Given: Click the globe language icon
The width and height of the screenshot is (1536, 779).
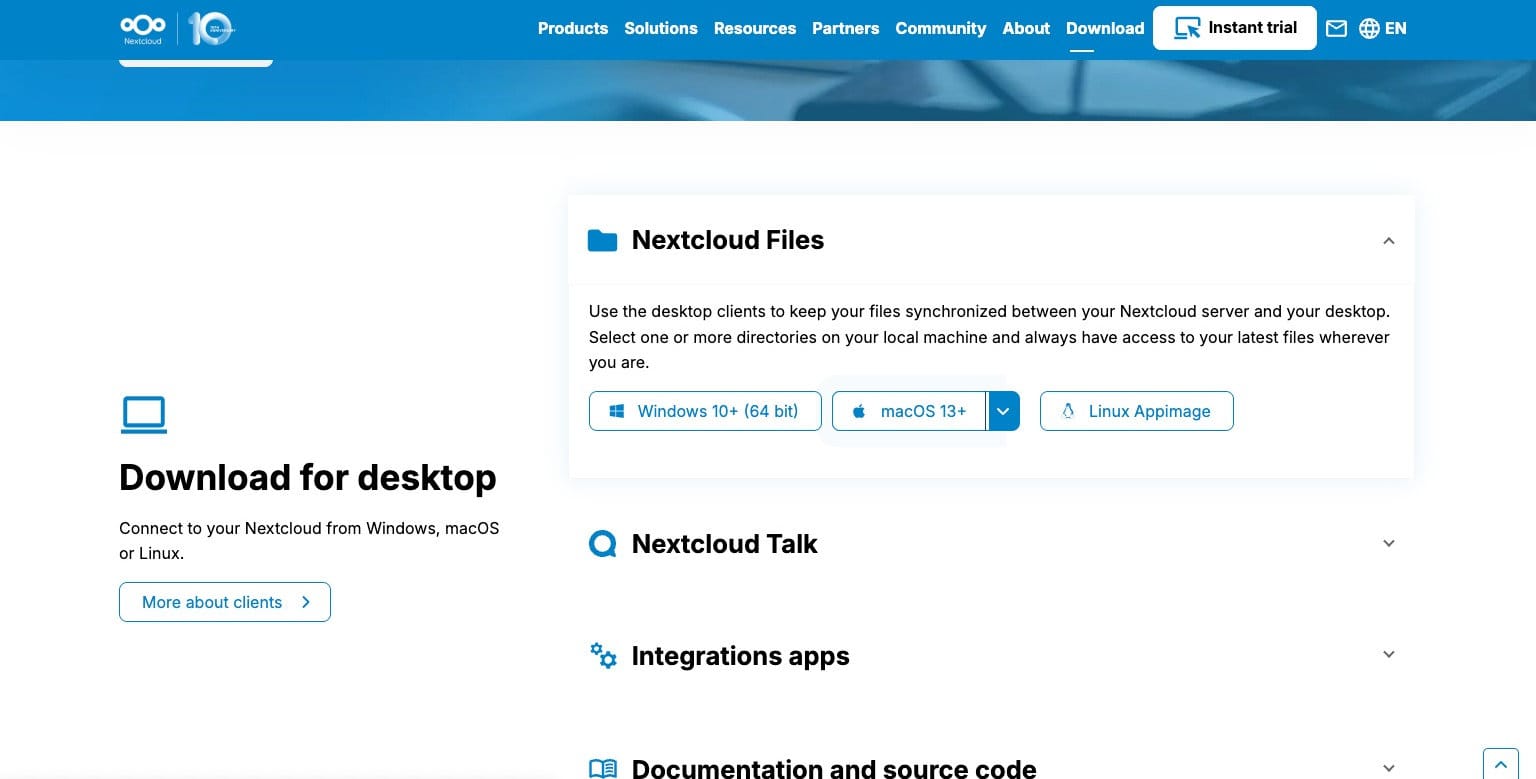Looking at the screenshot, I should coord(1369,28).
